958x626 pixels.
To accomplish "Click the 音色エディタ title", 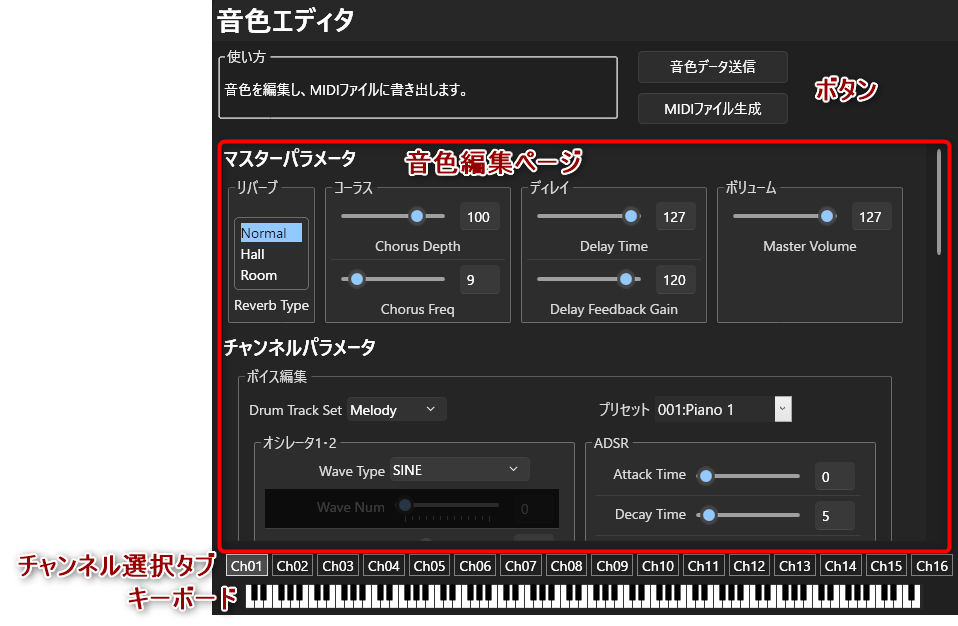I will [x=285, y=21].
